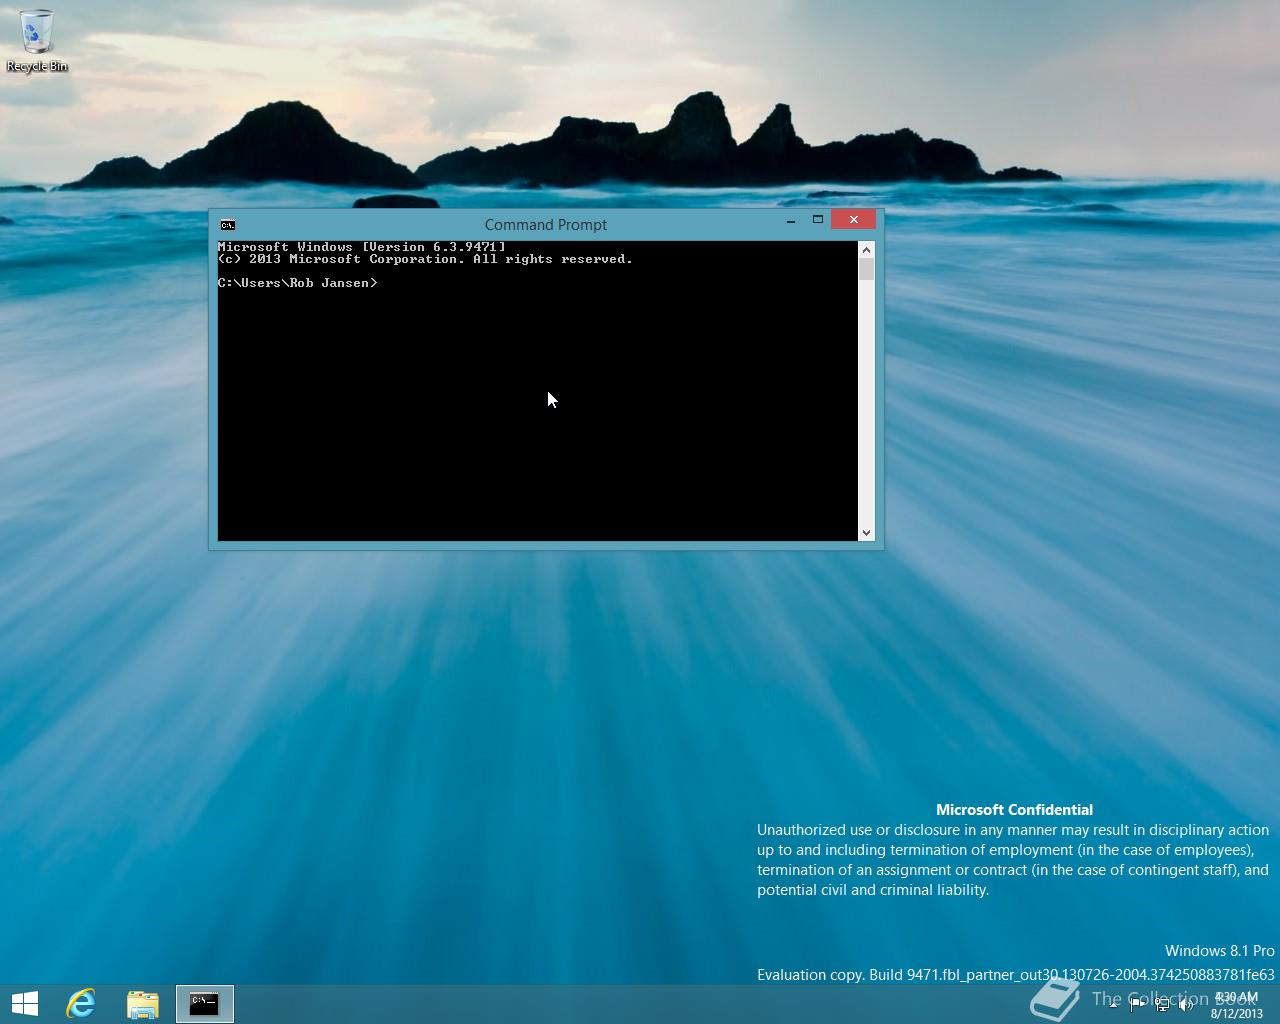Click 'Microsoft Windows [Version 6.3.9471]' line

click(x=362, y=247)
